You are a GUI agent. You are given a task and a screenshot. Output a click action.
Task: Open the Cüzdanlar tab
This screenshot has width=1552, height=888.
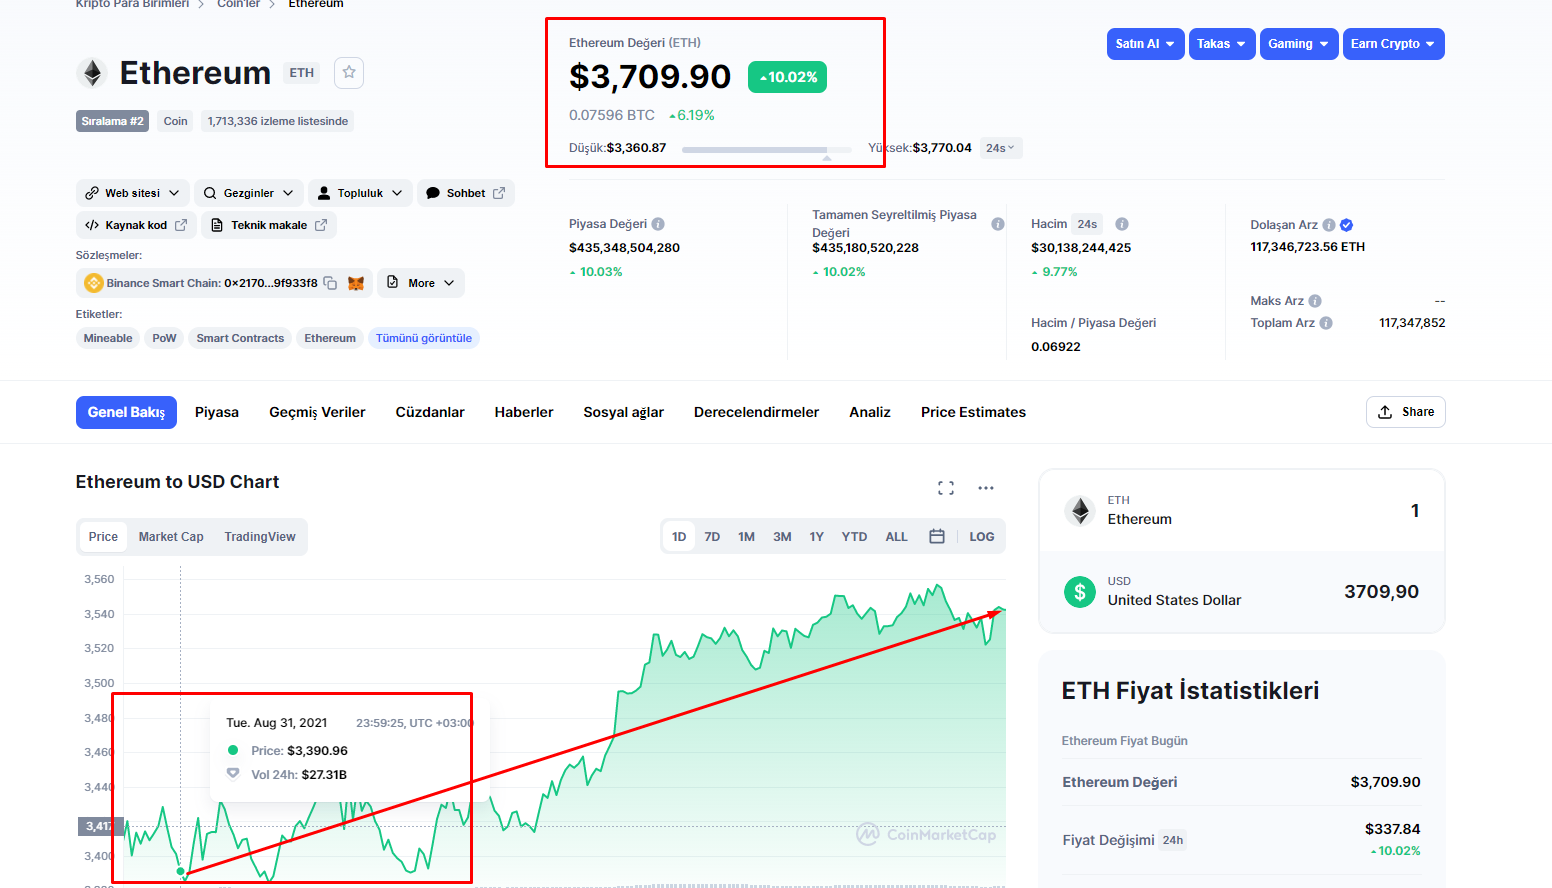(430, 412)
